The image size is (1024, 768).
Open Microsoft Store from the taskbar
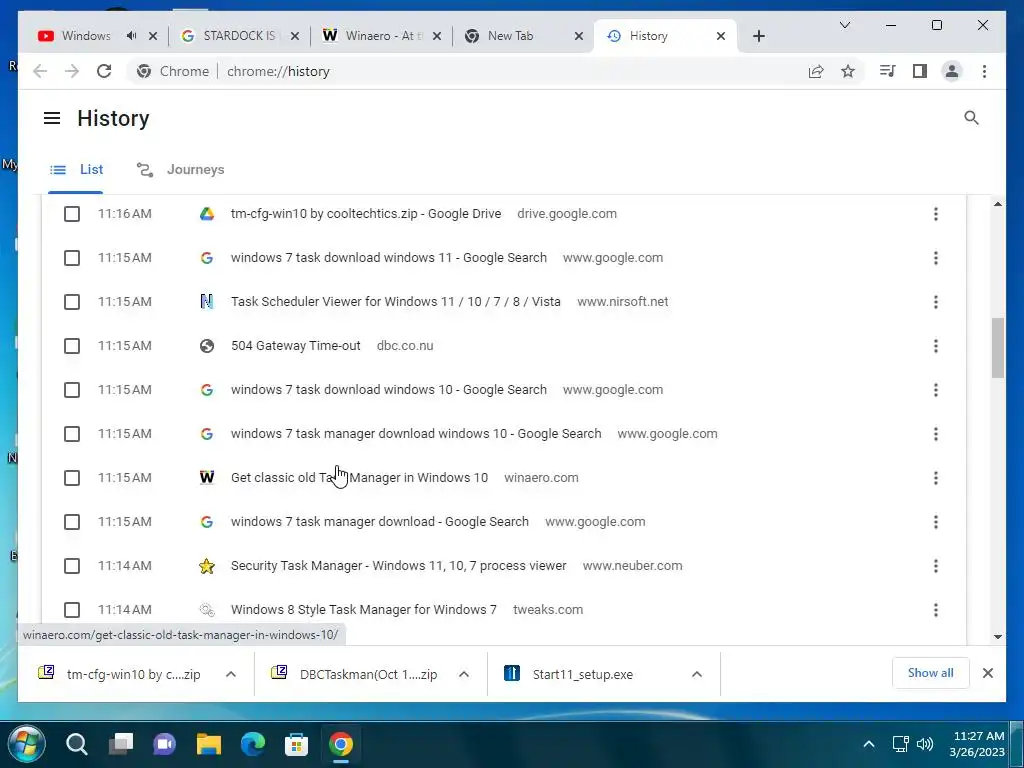(x=296, y=744)
